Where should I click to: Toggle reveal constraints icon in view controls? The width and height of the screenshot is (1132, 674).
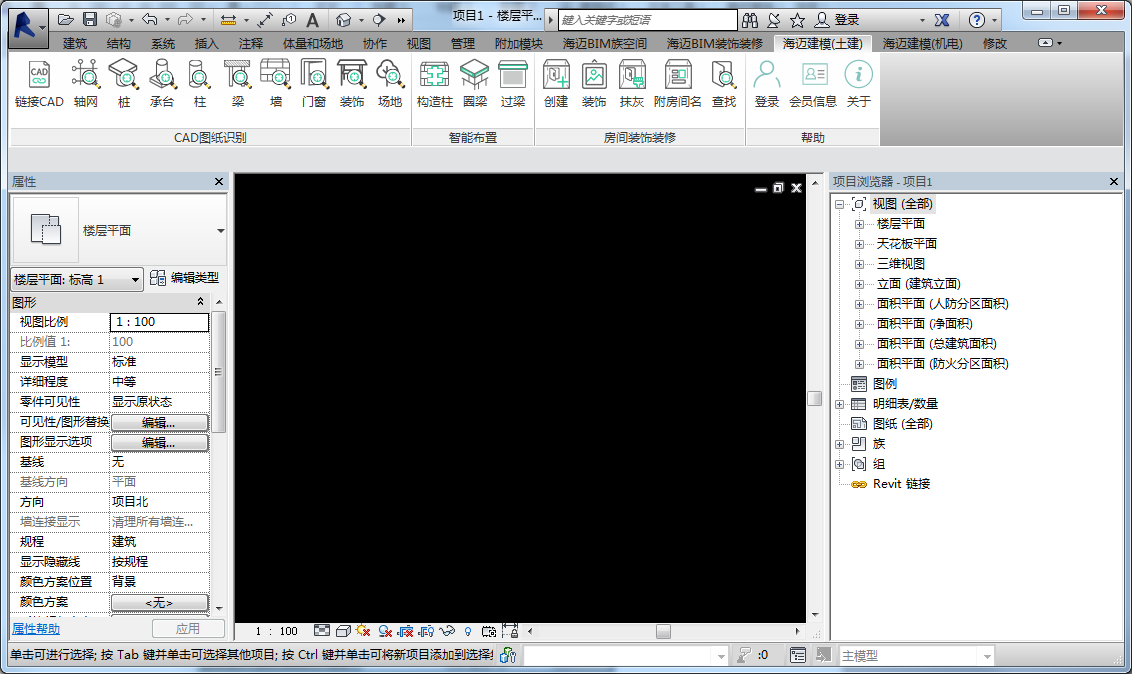click(x=510, y=631)
